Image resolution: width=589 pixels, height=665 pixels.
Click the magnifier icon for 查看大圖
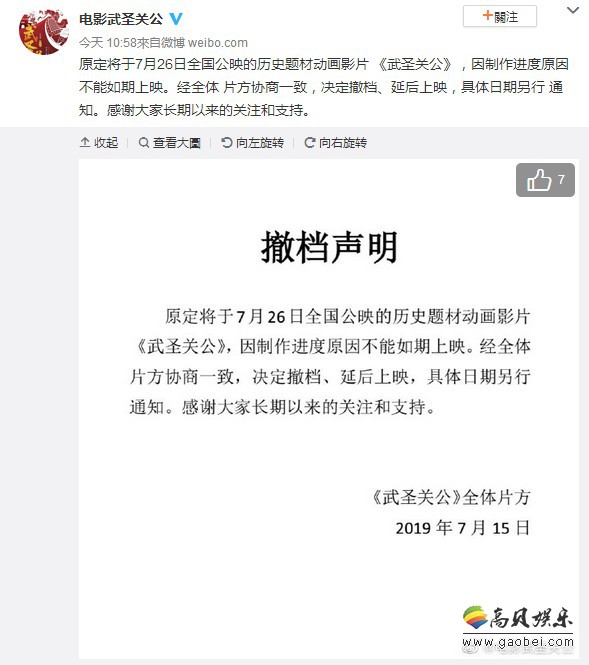tap(144, 142)
